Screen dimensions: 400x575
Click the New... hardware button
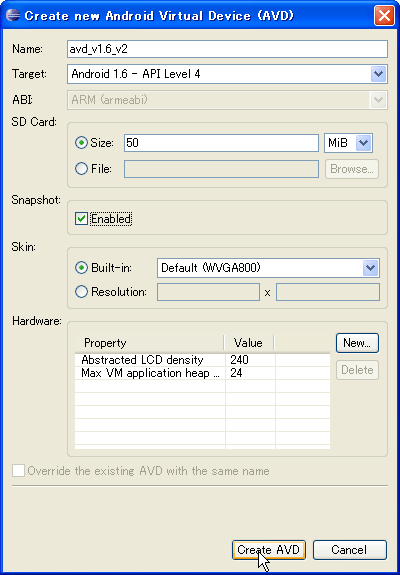click(357, 343)
